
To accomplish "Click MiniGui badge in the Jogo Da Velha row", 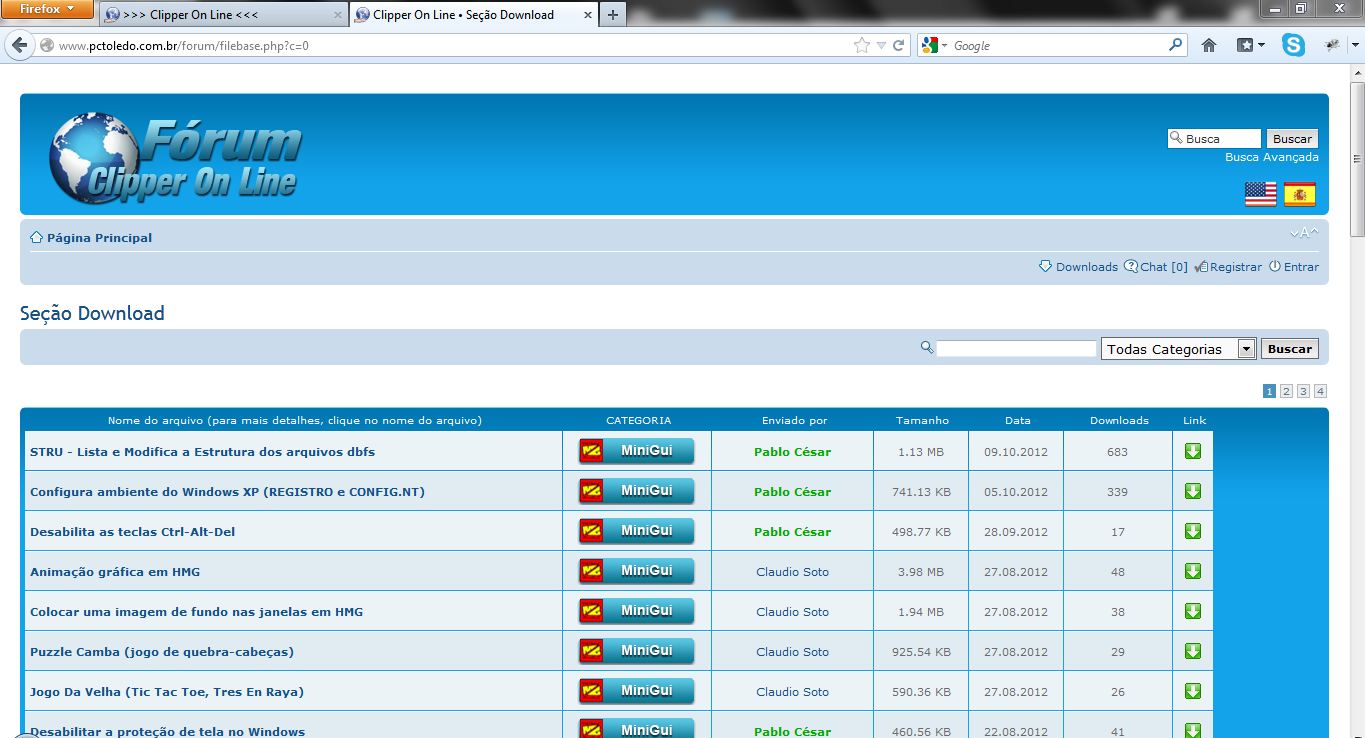I will pos(637,691).
